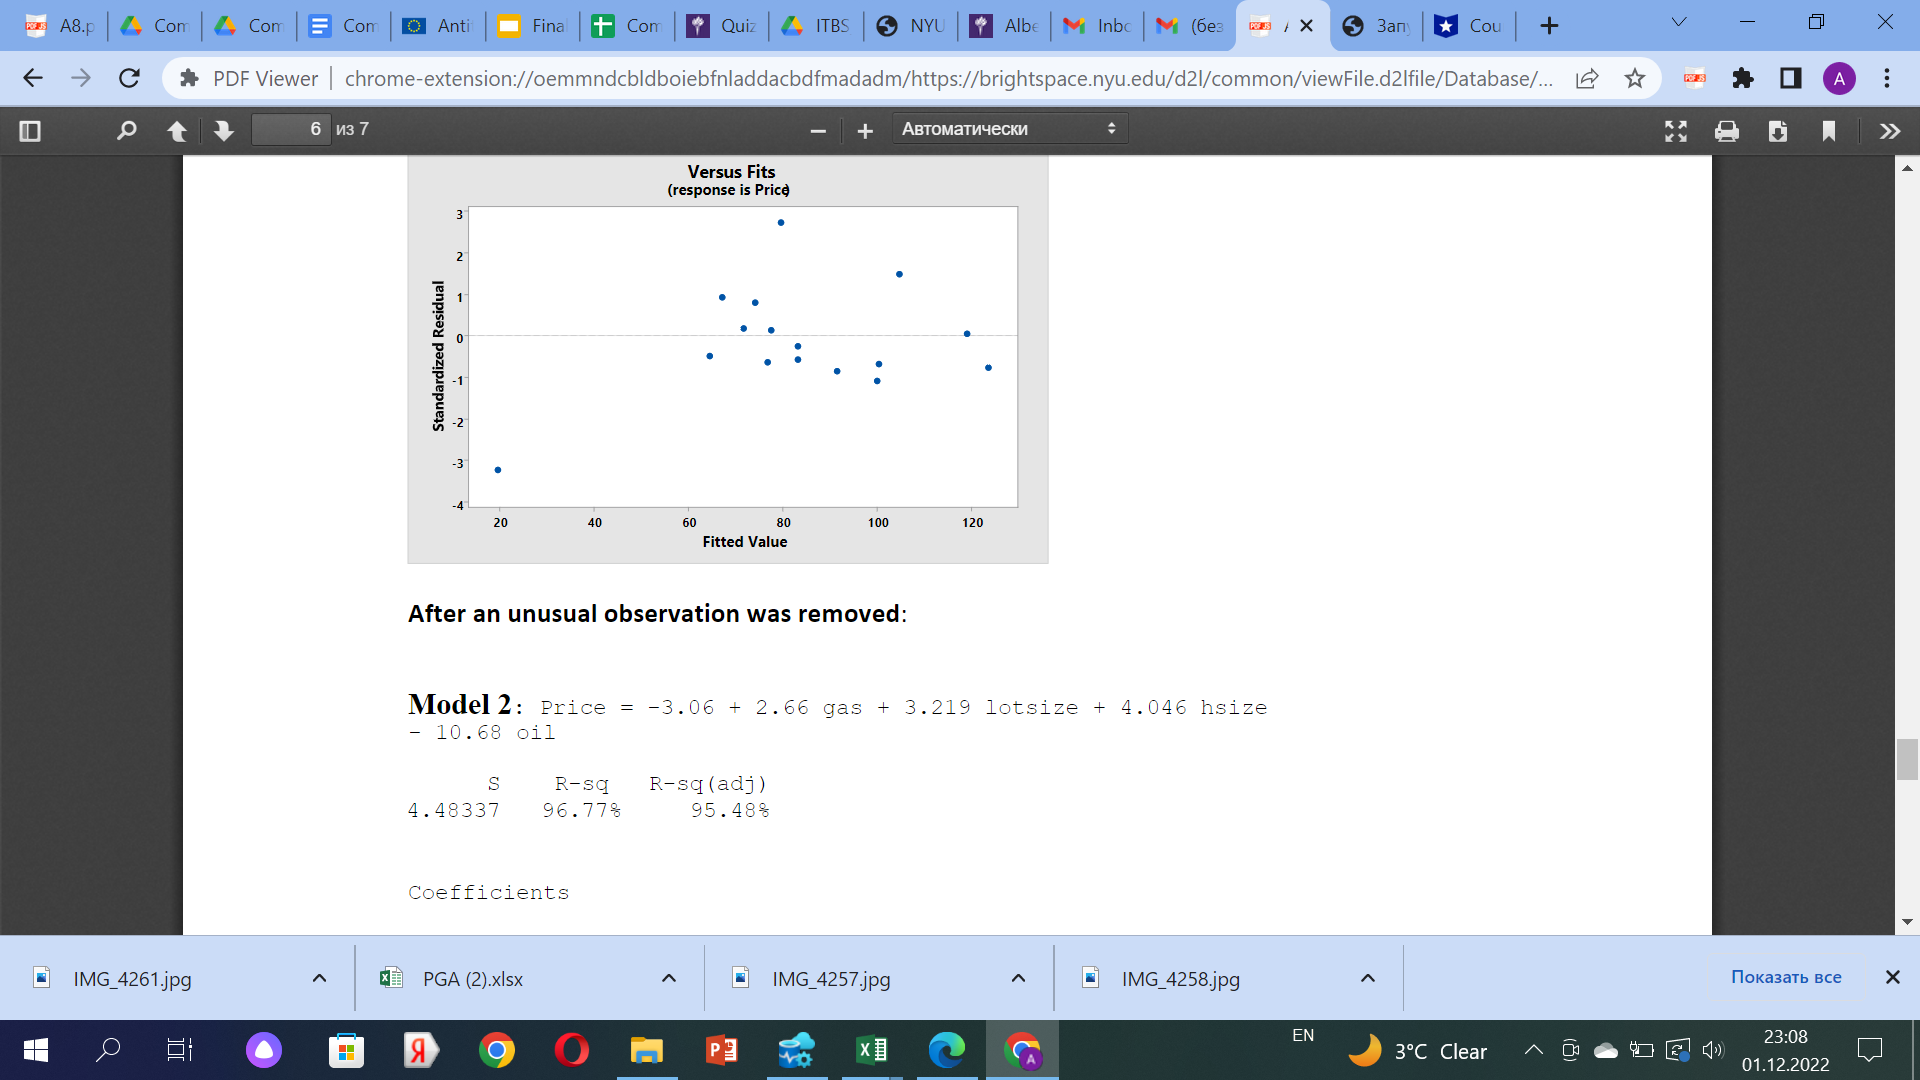This screenshot has height=1080, width=1920.
Task: Add a bookmark to the current page
Action: coord(1829,131)
